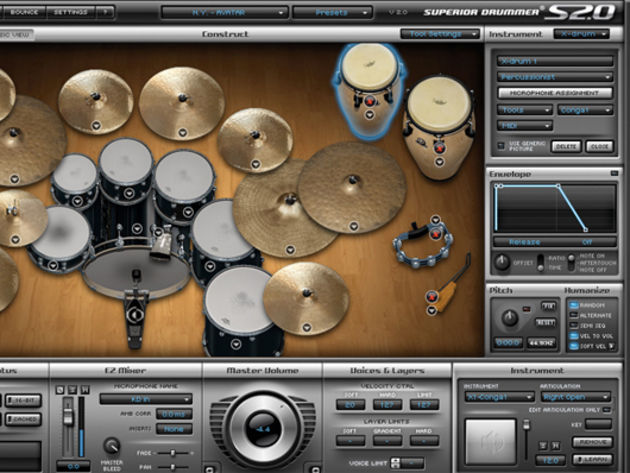Open the N.Y. Avatar library dropdown
Image resolution: width=630 pixels, height=473 pixels.
coord(224,12)
